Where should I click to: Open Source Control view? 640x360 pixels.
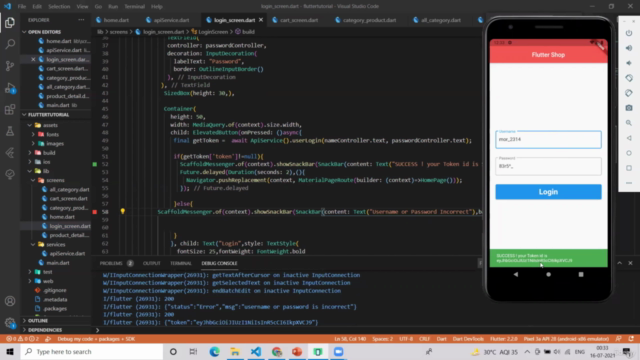click(10, 65)
